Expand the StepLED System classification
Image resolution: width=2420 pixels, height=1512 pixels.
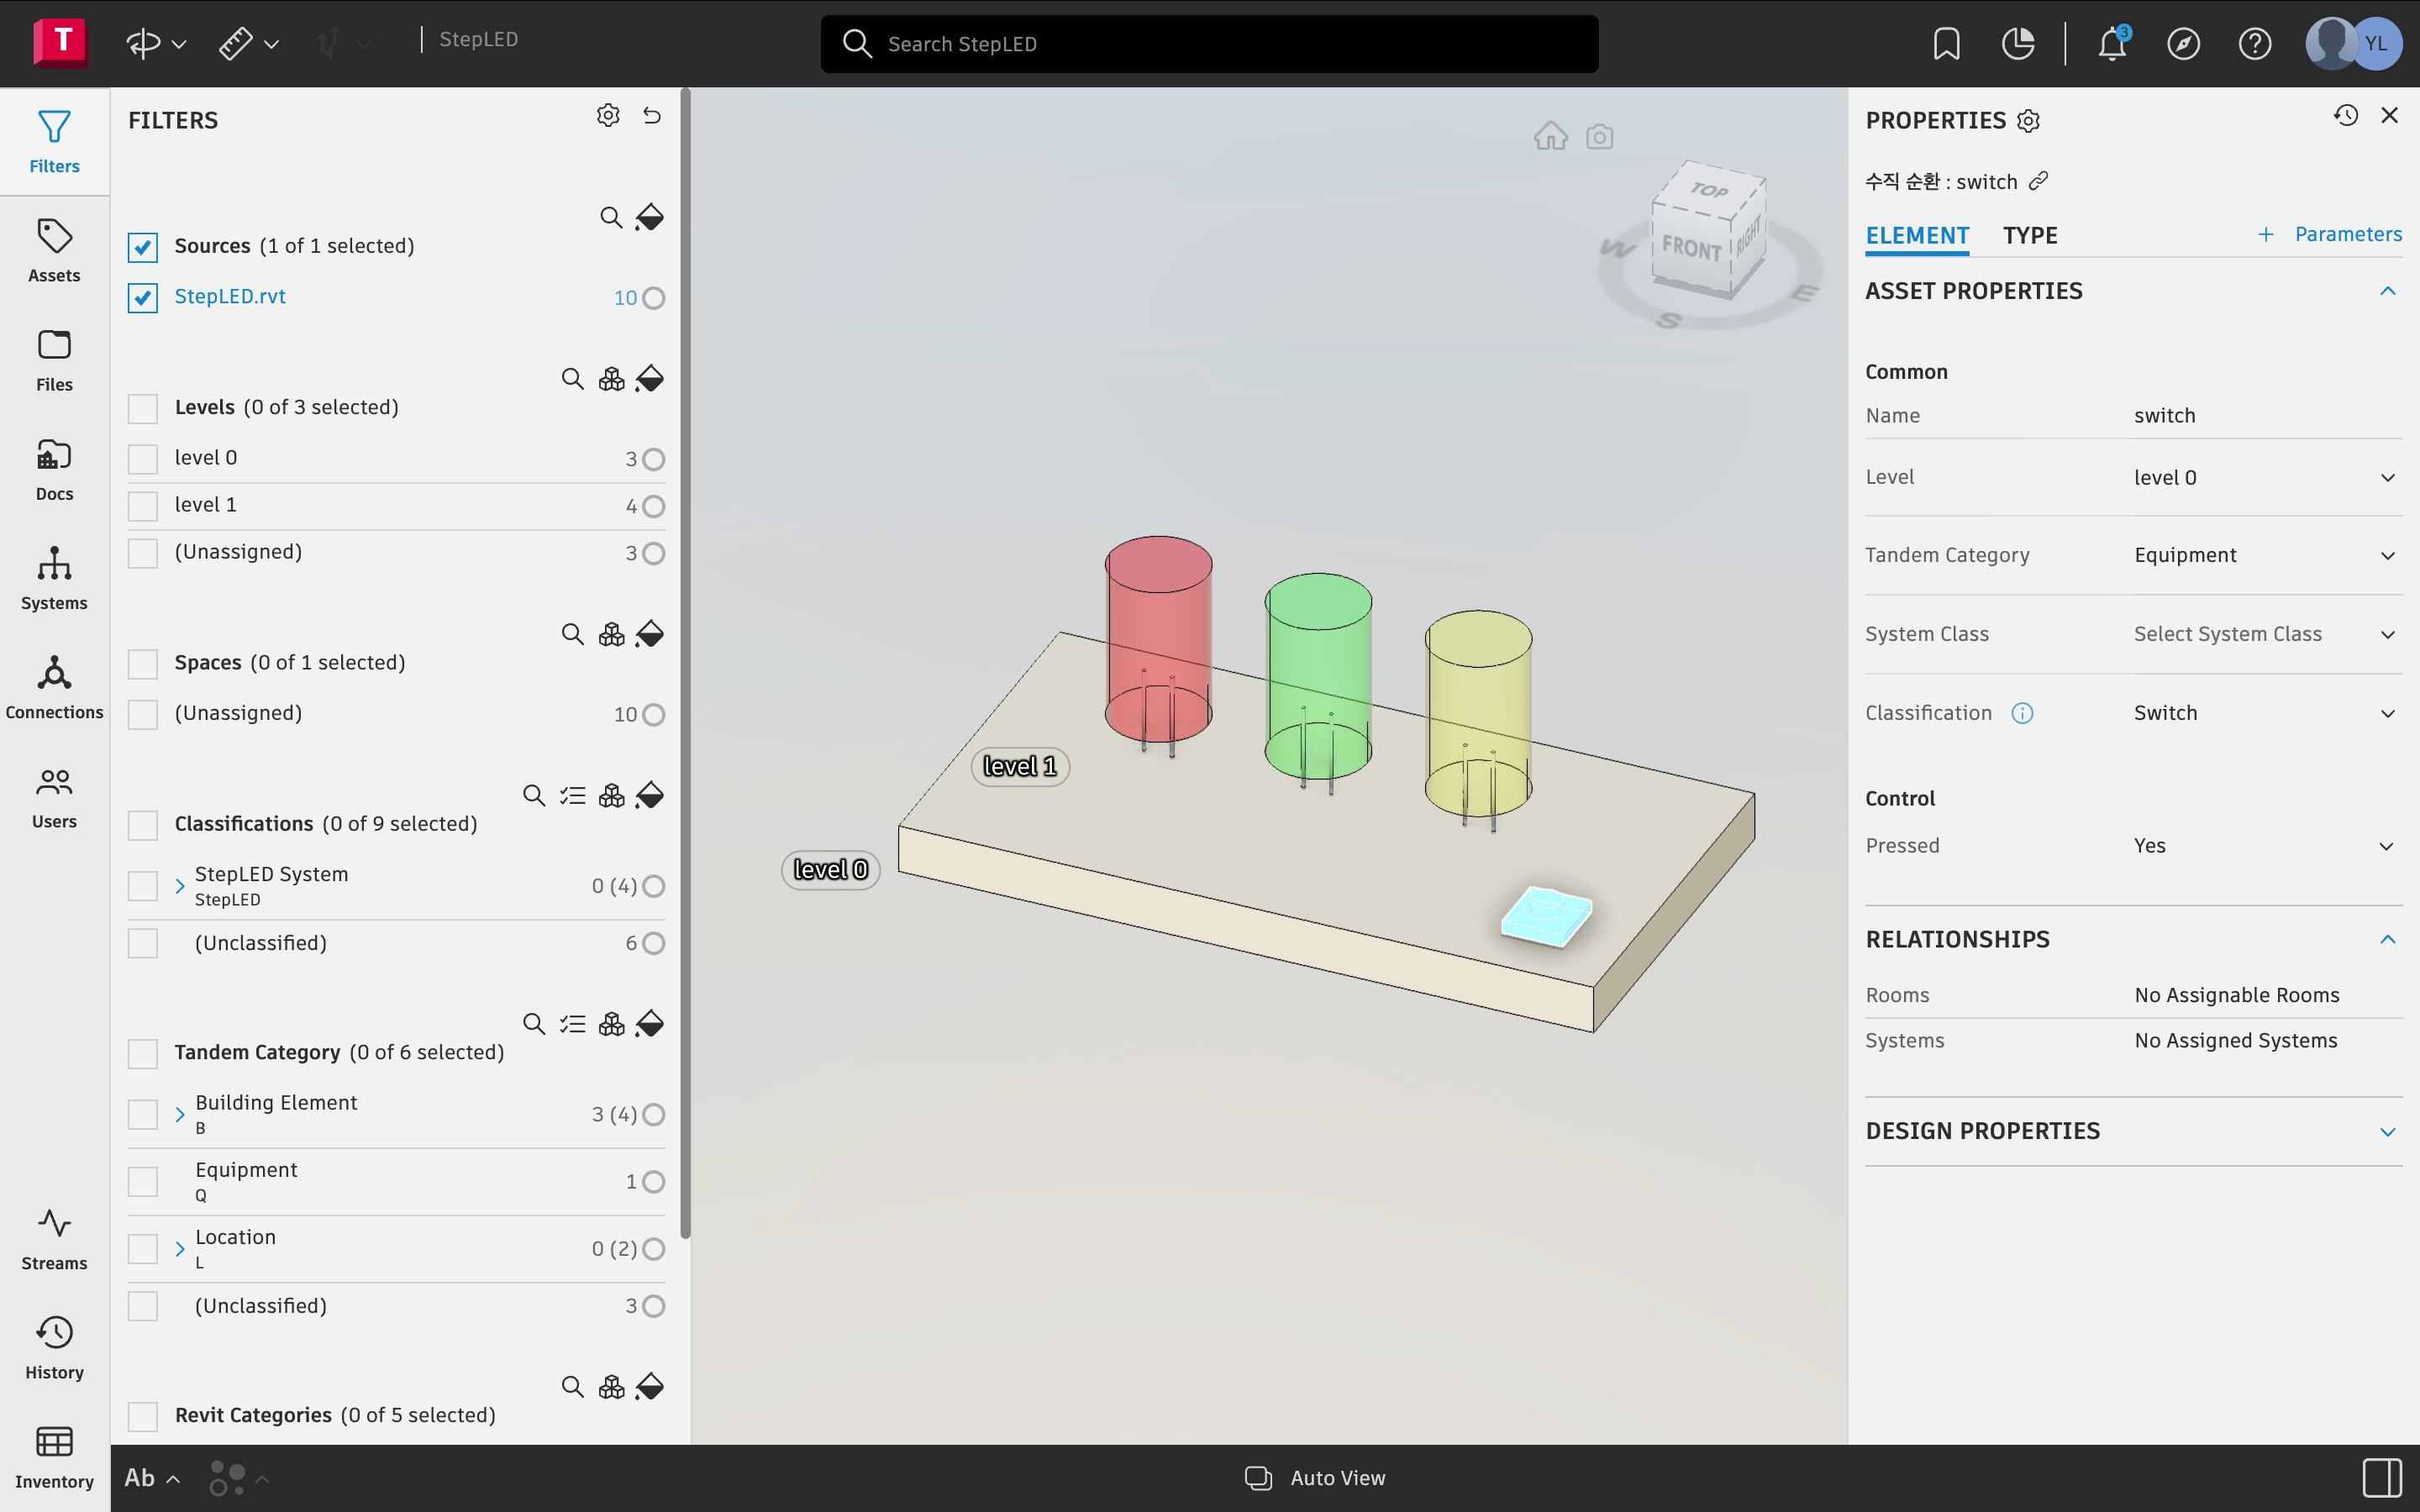coord(180,886)
